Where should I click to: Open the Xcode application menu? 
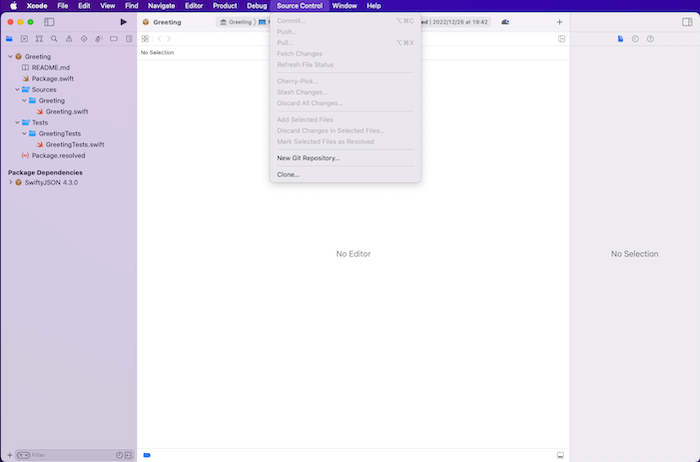[37, 6]
